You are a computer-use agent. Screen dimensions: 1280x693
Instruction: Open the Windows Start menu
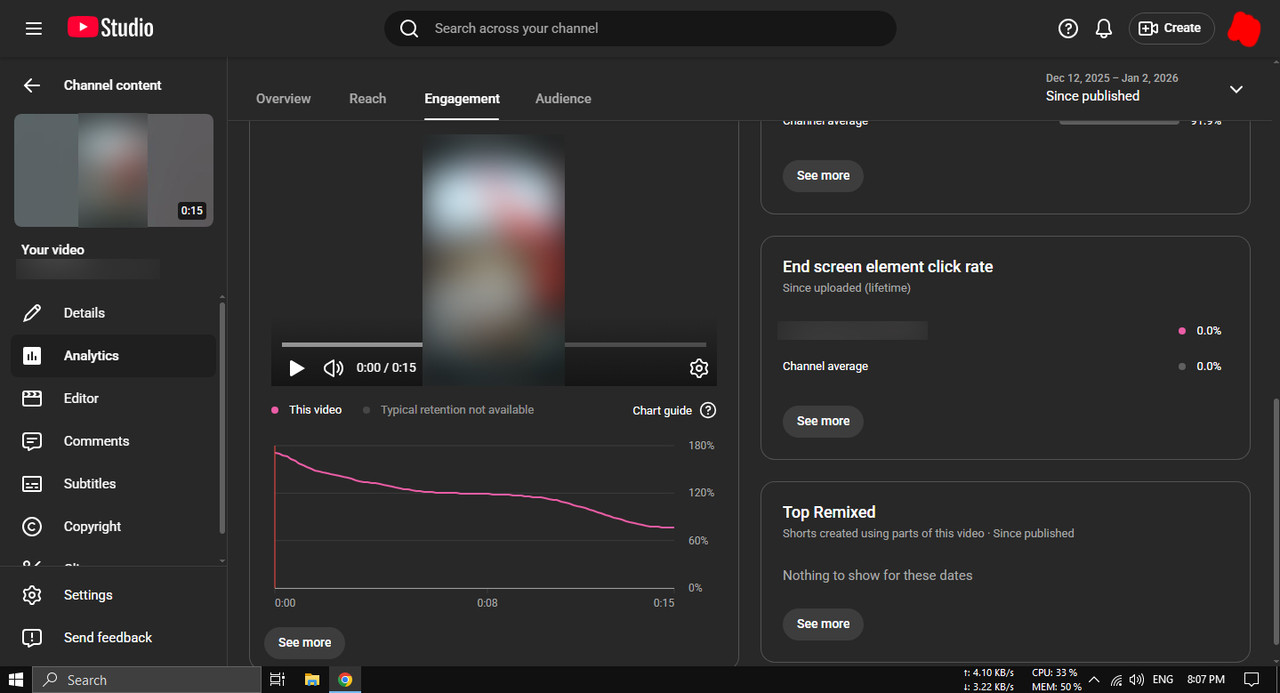coord(16,680)
